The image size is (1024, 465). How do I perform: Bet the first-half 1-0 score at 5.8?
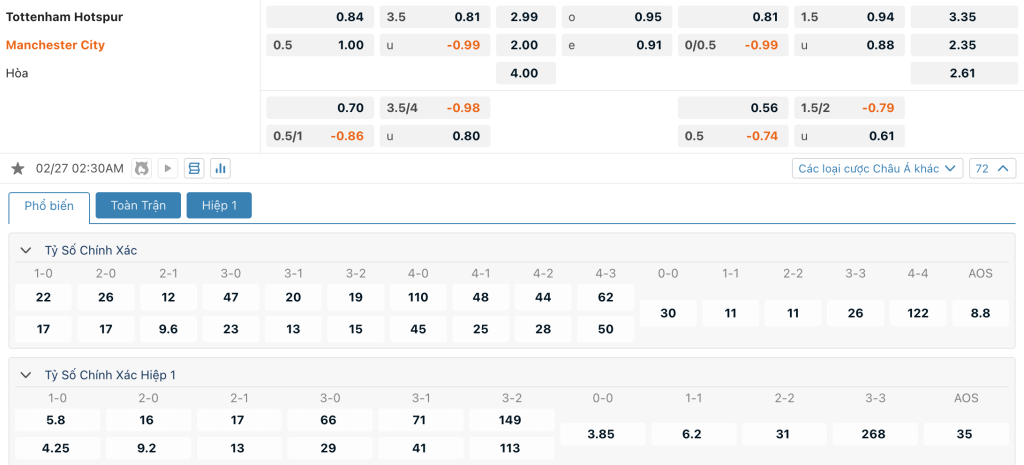pos(57,420)
